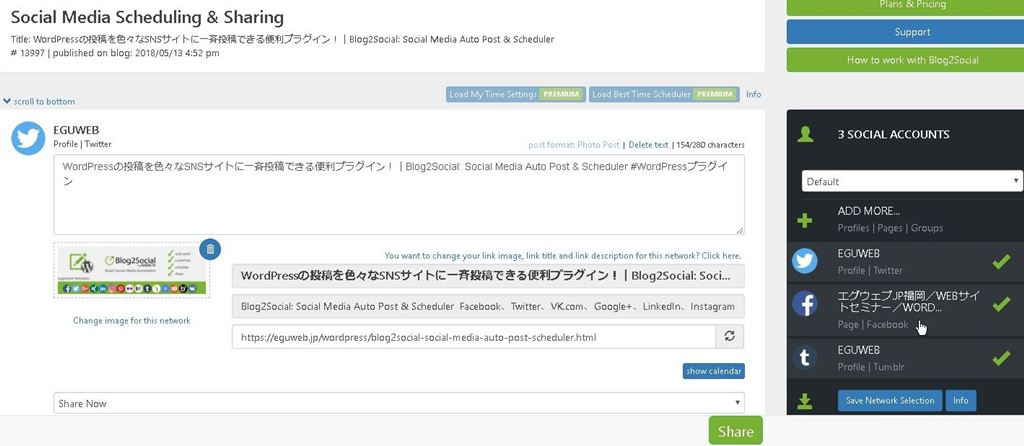This screenshot has width=1024, height=446.
Task: Click the Facebook icon in accounts sidebar
Action: tap(805, 304)
